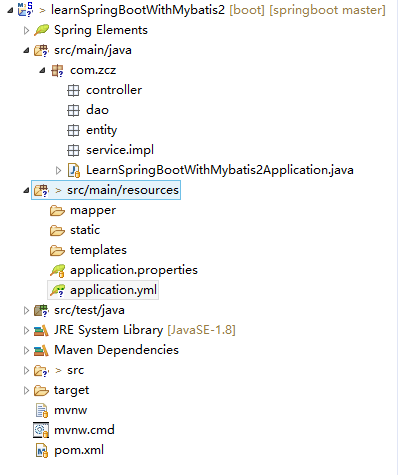
Task: Select the com.zcz package label
Action: pos(93,70)
